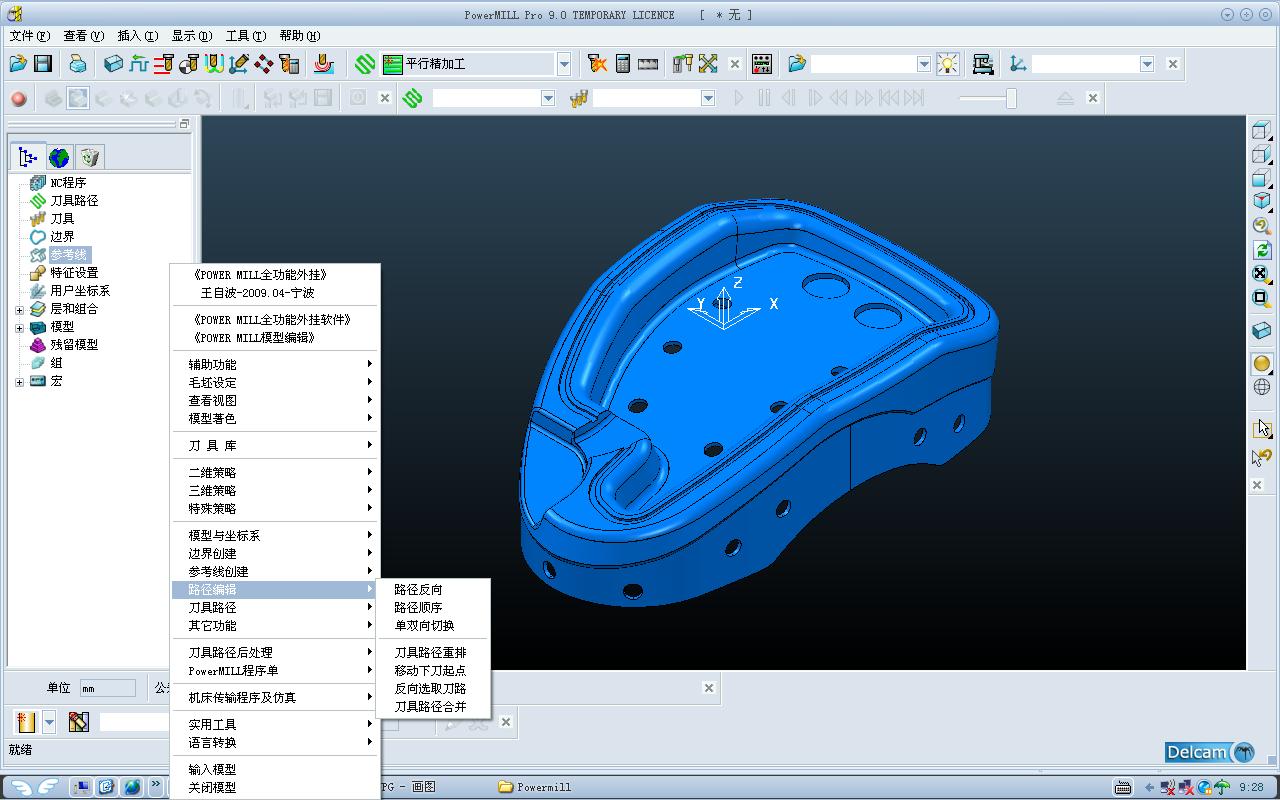
Task: Close the workplane toolbar with its X
Action: coord(1173,64)
